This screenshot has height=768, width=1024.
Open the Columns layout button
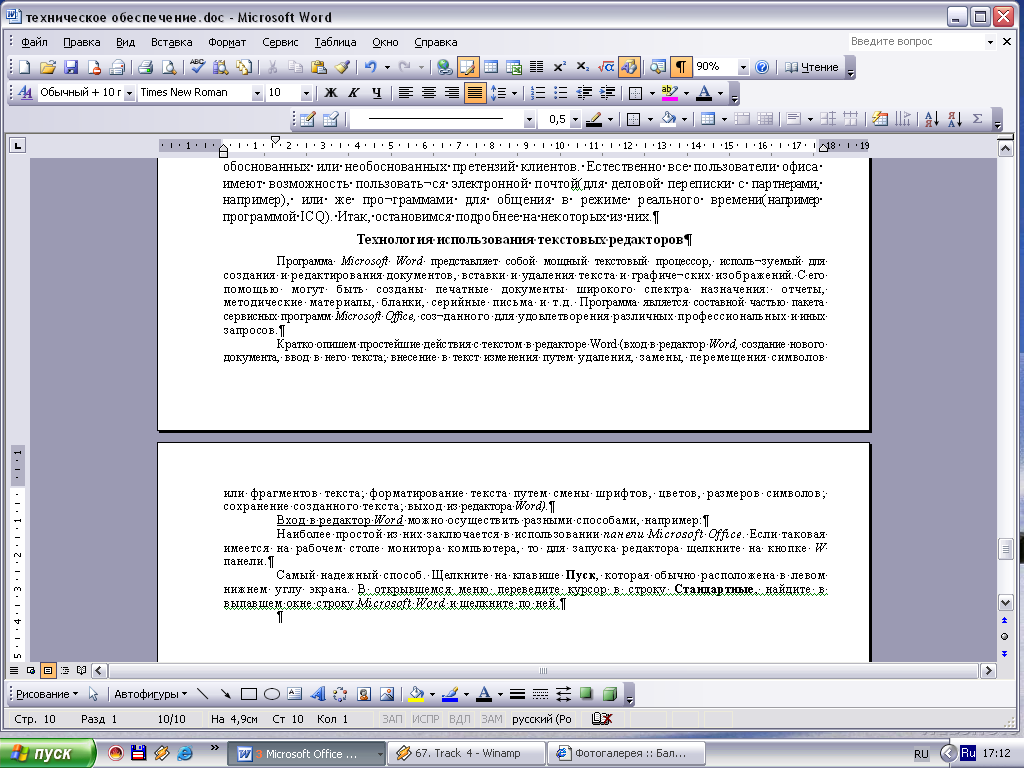(537, 67)
